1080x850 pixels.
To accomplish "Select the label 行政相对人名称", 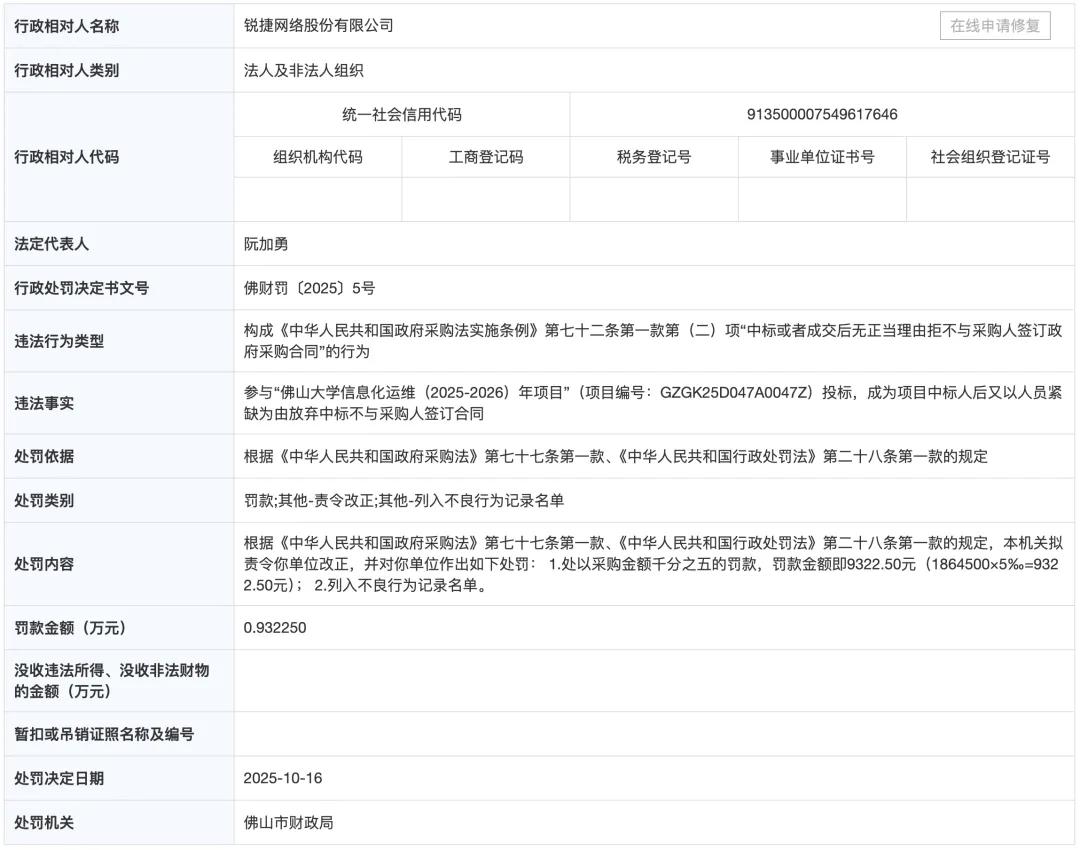I will 67,26.
